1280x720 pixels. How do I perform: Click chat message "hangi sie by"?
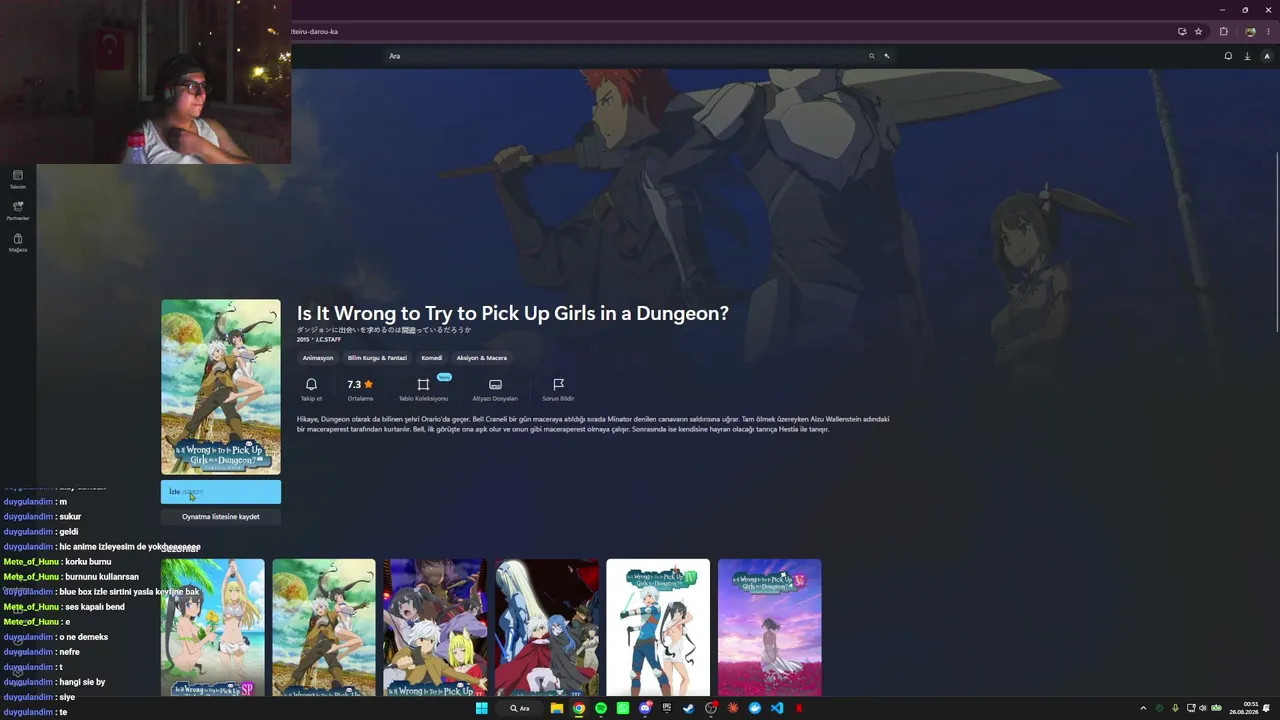82,682
